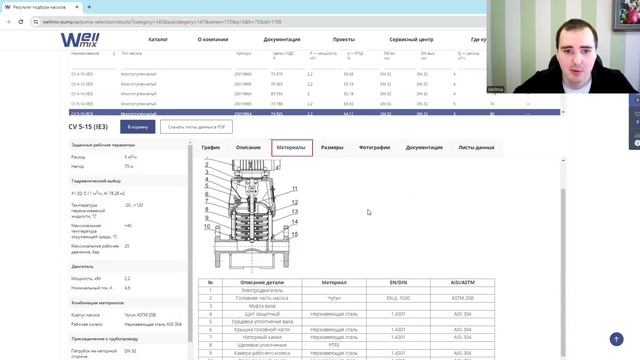Click the materials panel scrollbar
640x360 pixels.
point(563,271)
